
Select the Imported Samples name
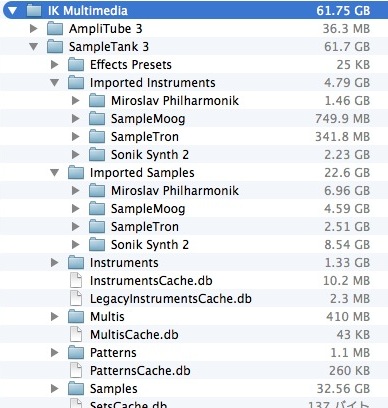point(142,173)
